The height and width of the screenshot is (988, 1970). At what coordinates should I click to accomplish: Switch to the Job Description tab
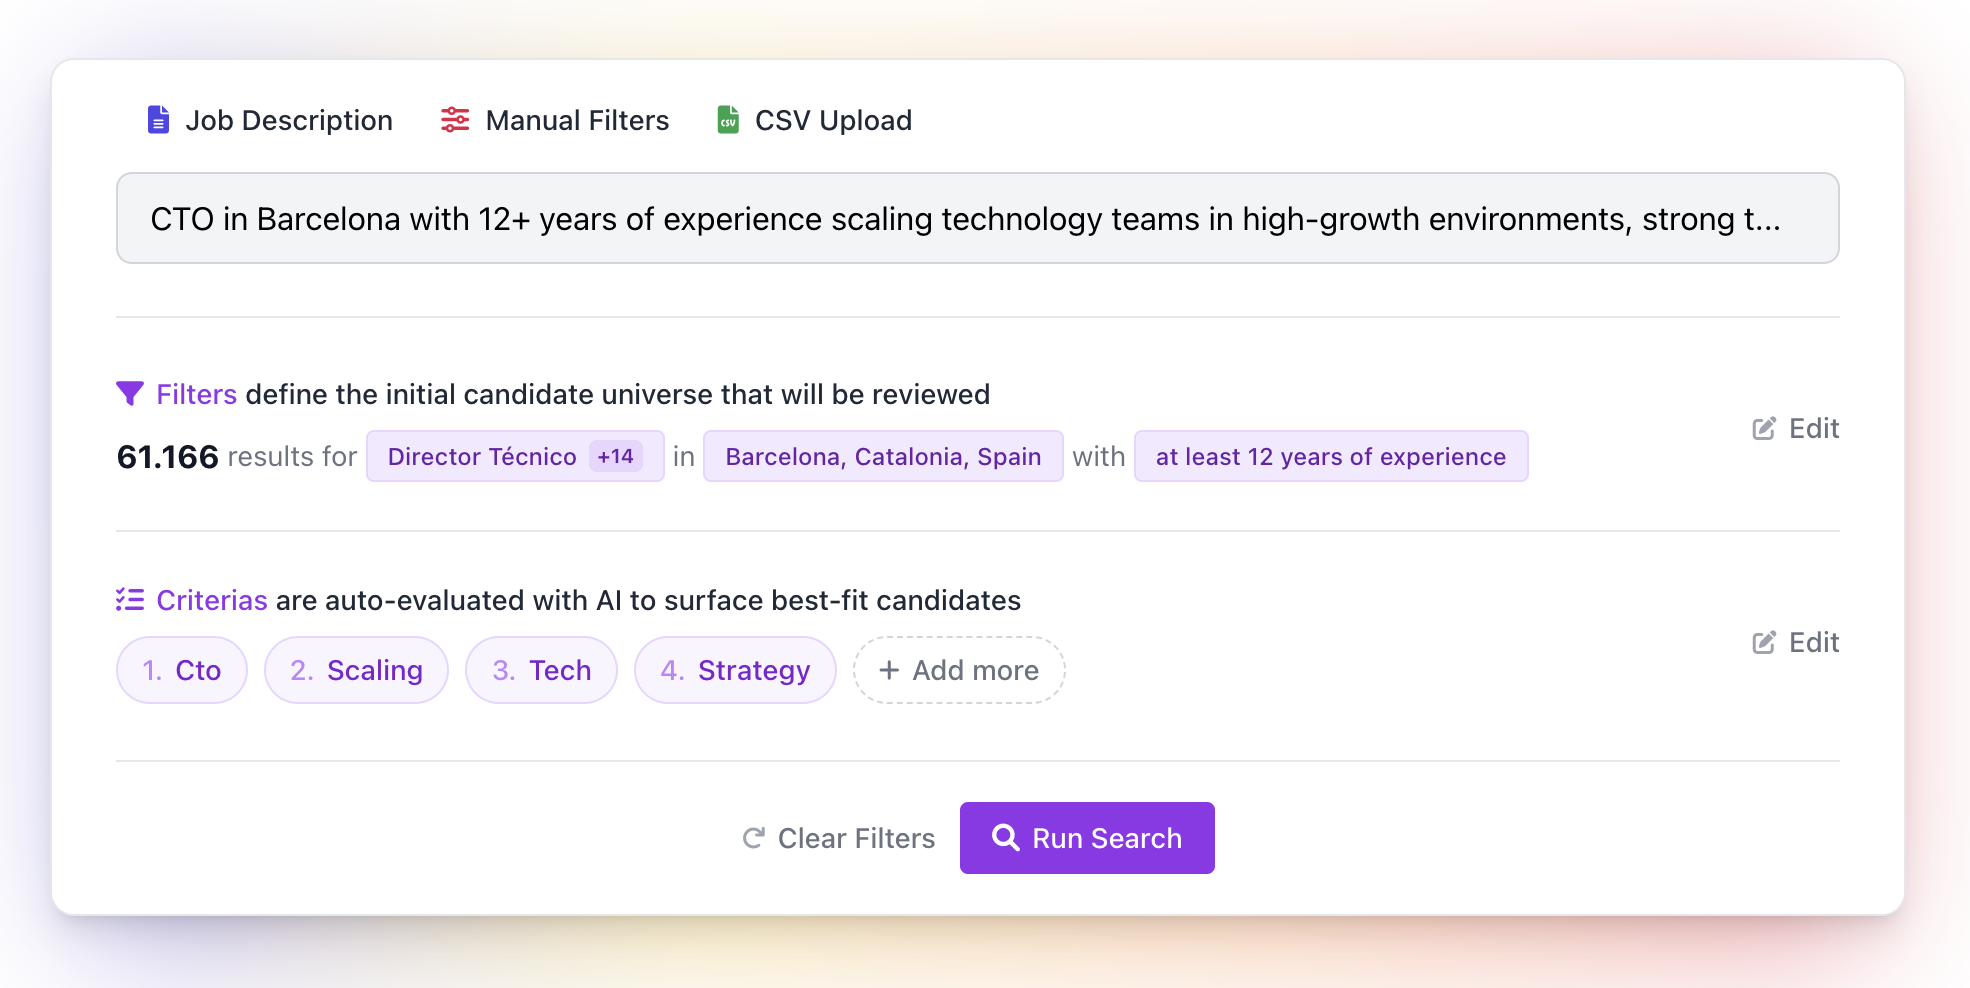pyautogui.click(x=288, y=120)
